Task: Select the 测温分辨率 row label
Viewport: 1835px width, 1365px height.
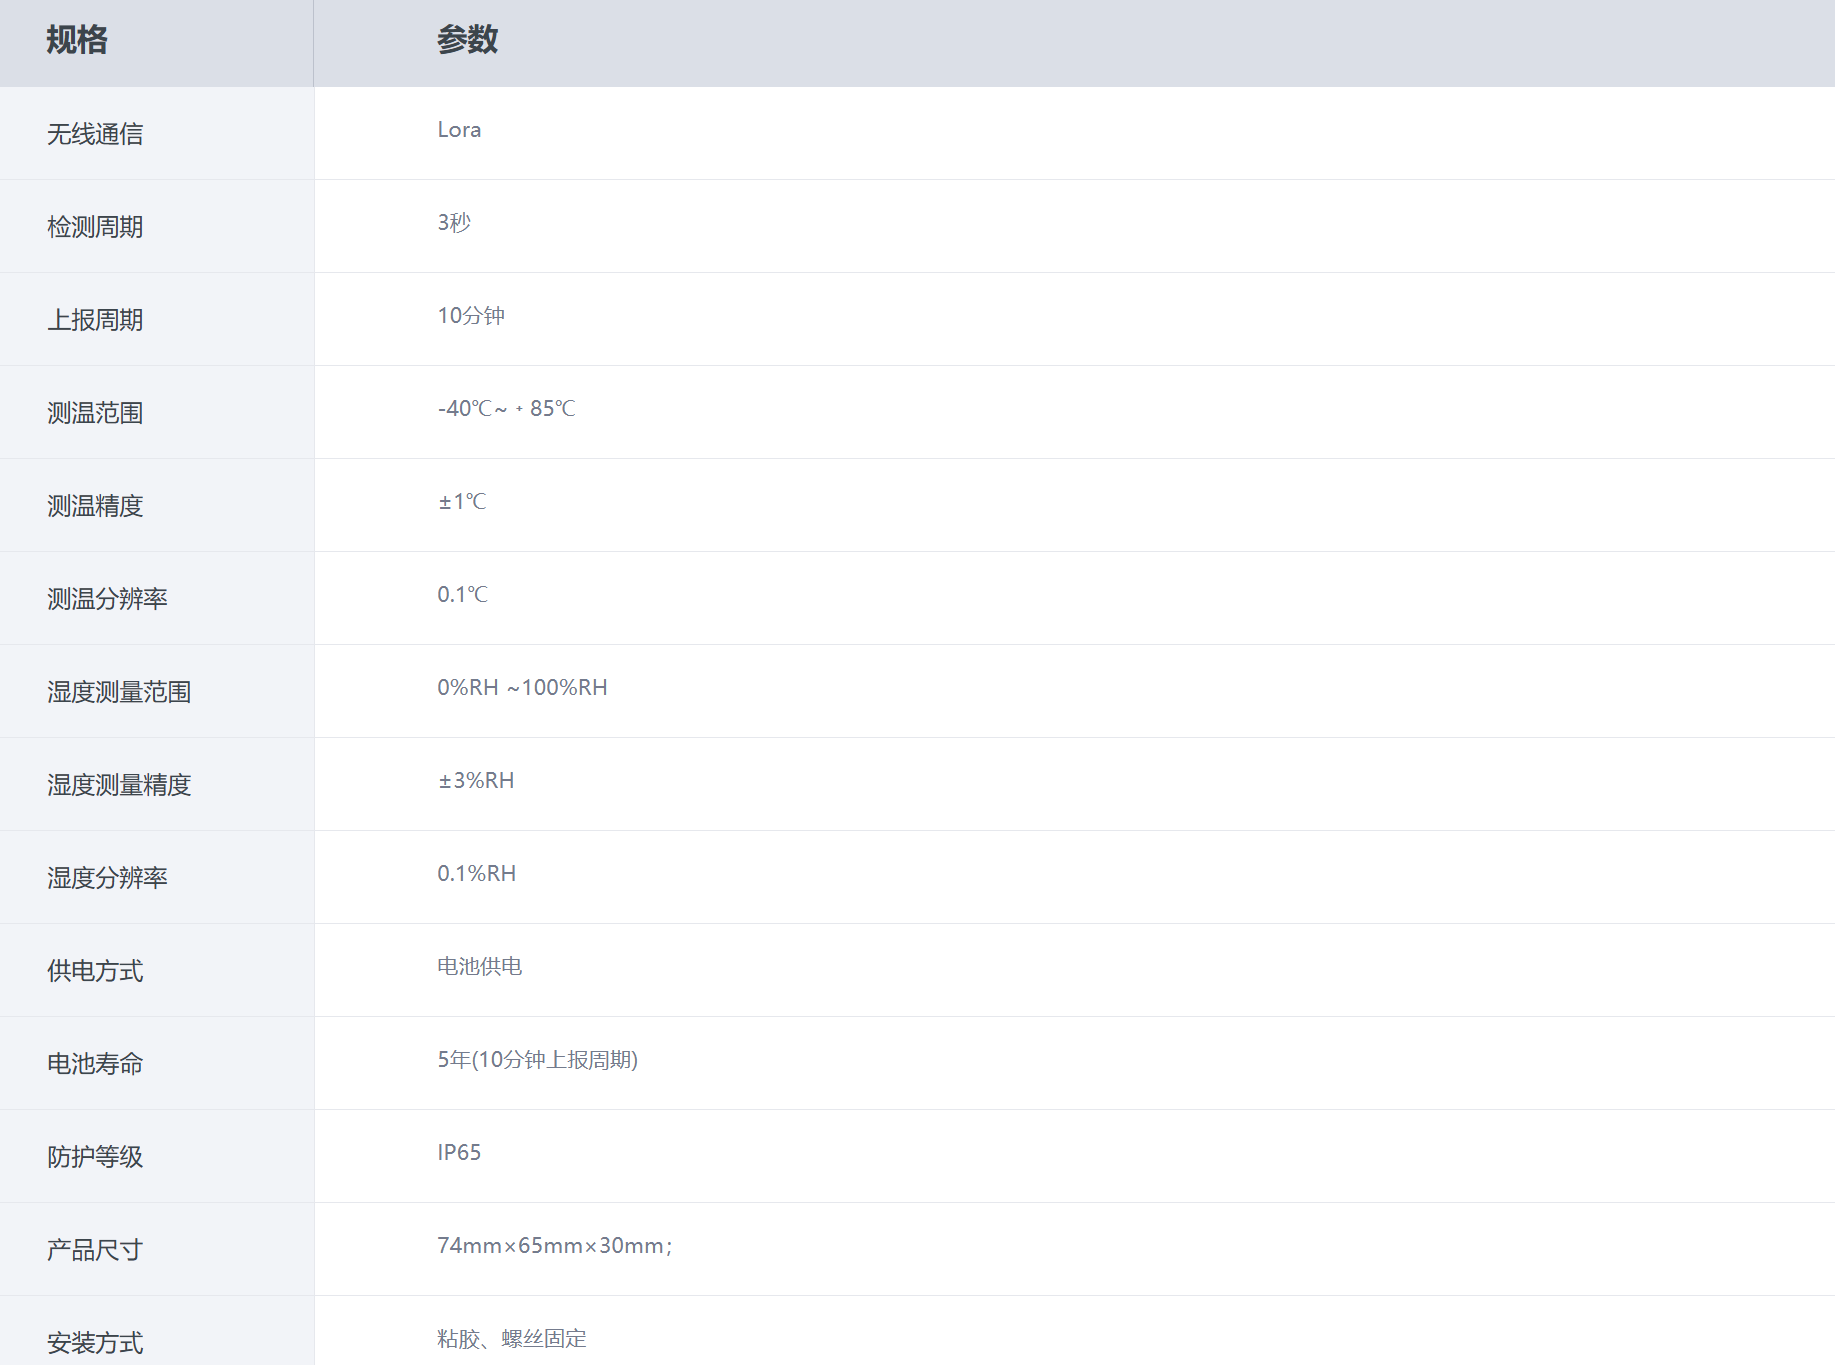Action: click(x=107, y=599)
